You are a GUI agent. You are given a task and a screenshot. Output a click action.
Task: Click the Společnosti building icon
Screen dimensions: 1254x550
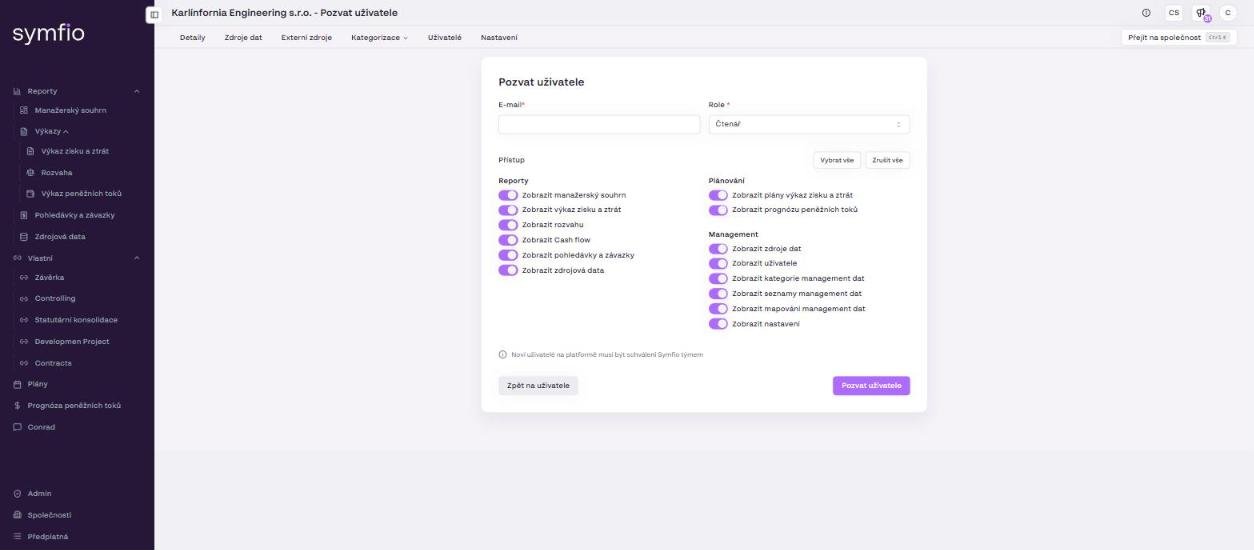click(17, 515)
